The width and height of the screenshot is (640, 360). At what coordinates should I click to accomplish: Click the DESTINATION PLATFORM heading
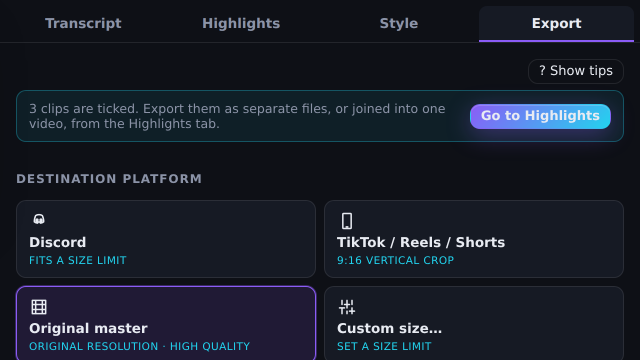tap(109, 179)
